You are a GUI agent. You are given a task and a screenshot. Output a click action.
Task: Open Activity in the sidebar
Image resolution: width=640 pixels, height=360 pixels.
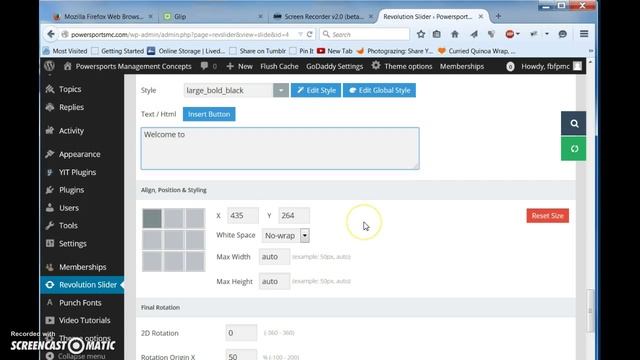(71, 131)
